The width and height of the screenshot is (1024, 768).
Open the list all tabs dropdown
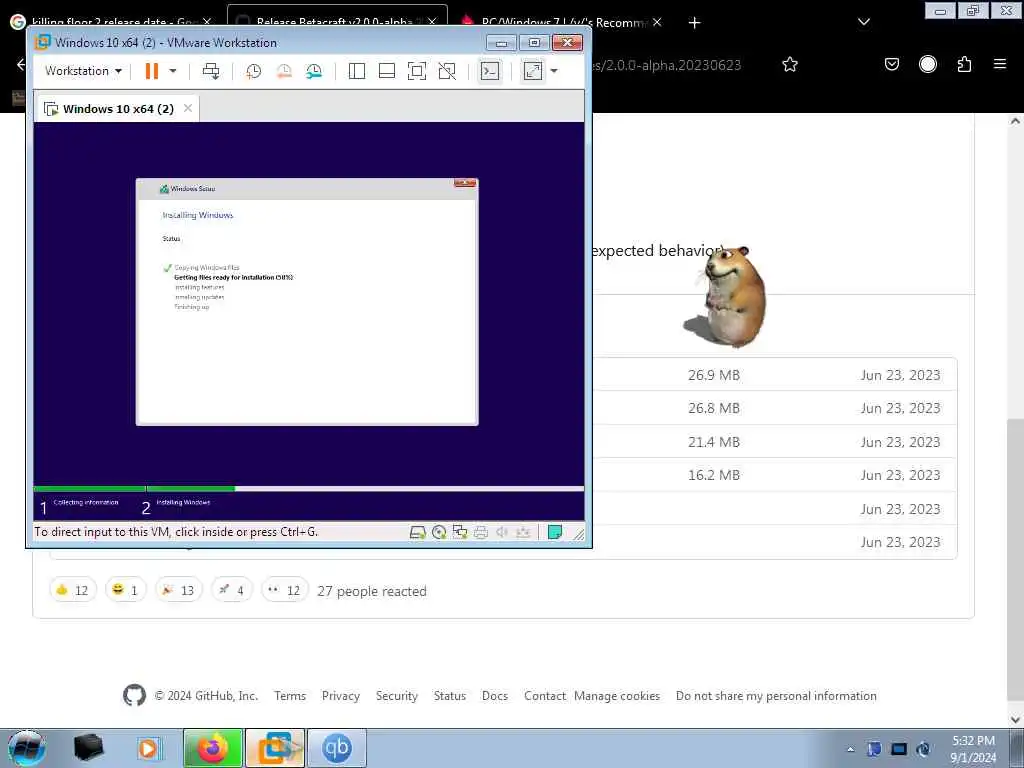863,22
